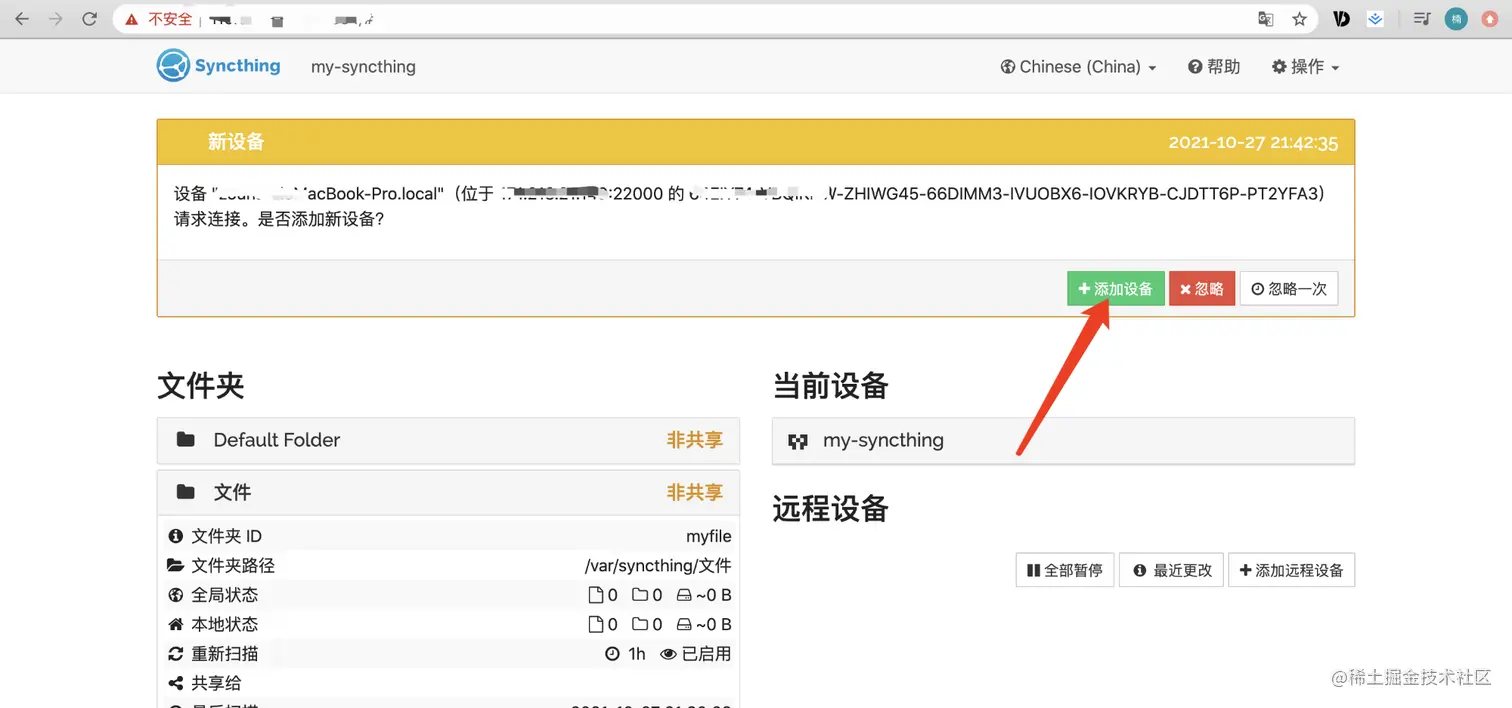Click the 当前设备 section heading
Screen dimensions: 1512x708
coord(831,385)
